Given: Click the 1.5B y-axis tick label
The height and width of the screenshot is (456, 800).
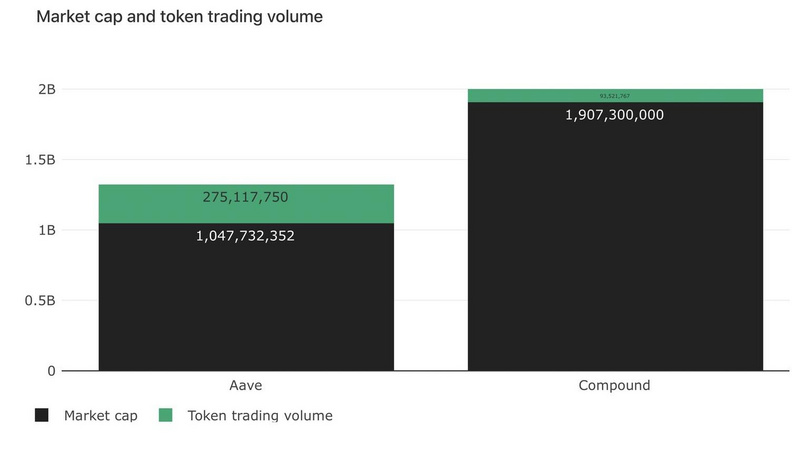Looking at the screenshot, I should click(40, 160).
